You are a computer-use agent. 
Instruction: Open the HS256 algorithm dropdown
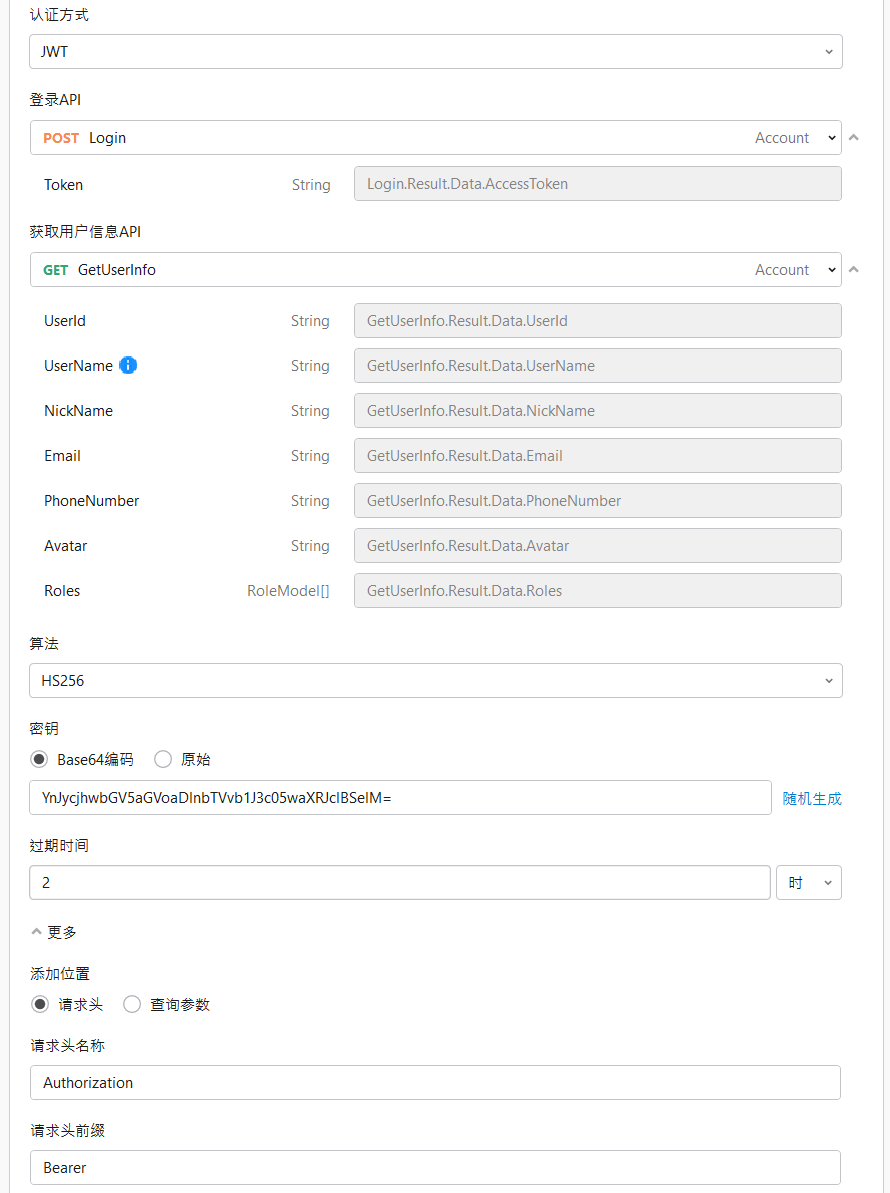point(435,681)
